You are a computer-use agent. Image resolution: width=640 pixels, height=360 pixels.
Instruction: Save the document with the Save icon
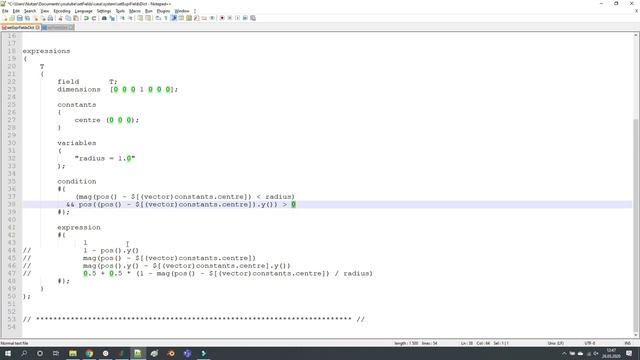tap(20, 18)
